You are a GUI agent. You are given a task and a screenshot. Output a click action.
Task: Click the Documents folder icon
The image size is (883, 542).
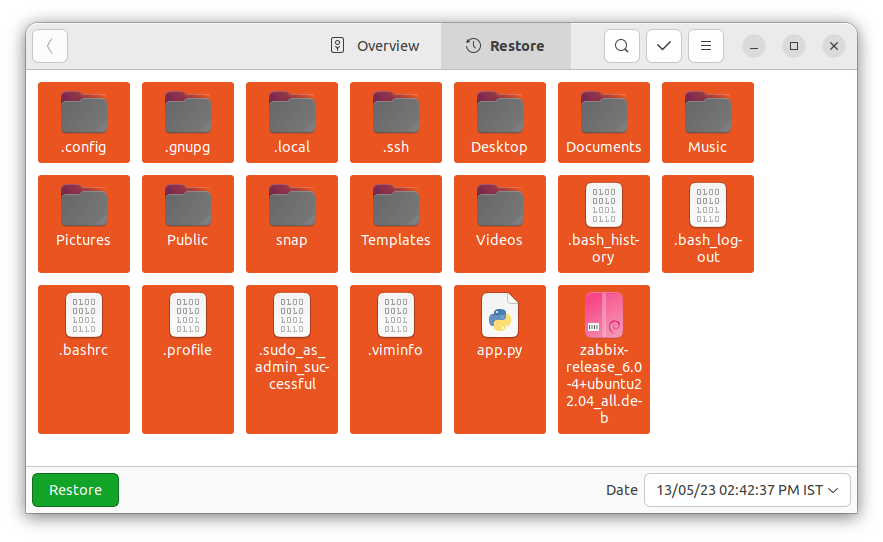(x=603, y=112)
